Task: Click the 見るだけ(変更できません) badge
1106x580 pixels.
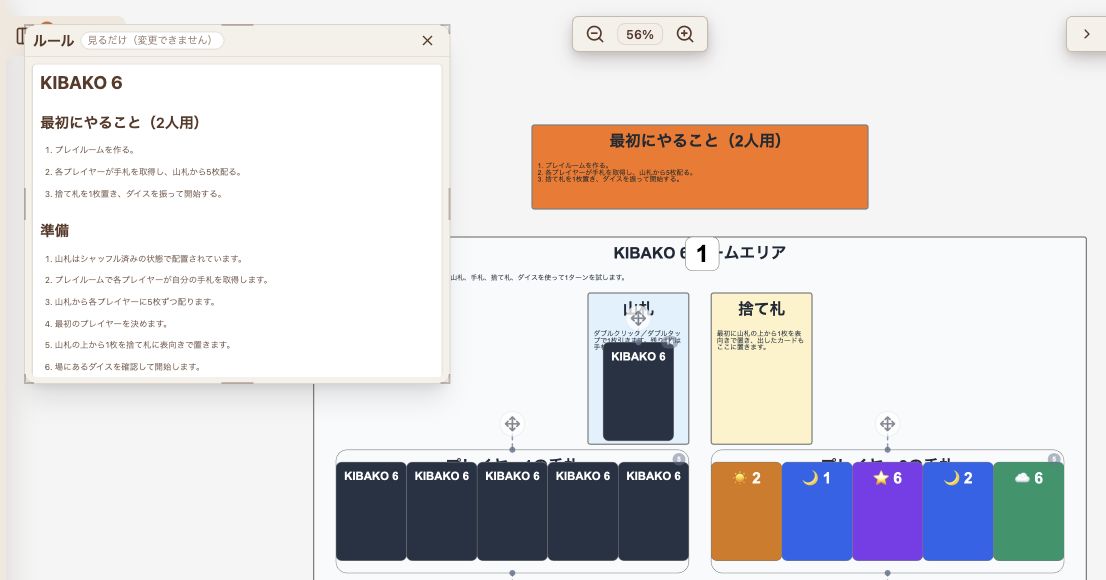Action: coord(152,40)
